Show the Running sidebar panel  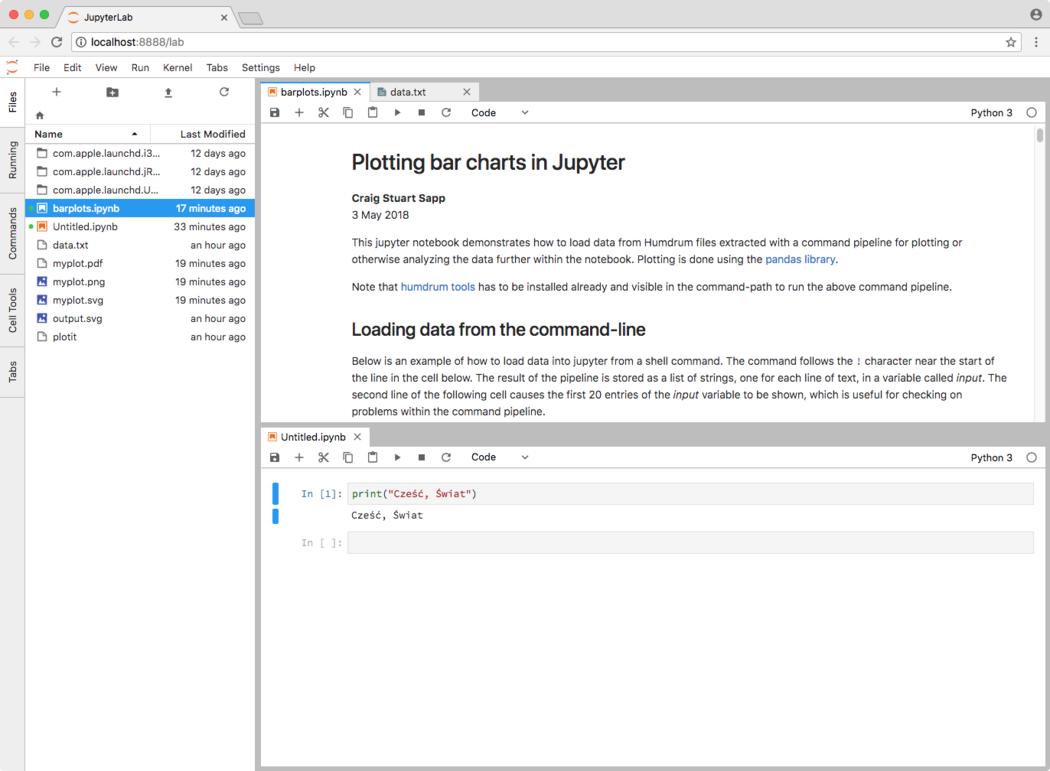12,160
